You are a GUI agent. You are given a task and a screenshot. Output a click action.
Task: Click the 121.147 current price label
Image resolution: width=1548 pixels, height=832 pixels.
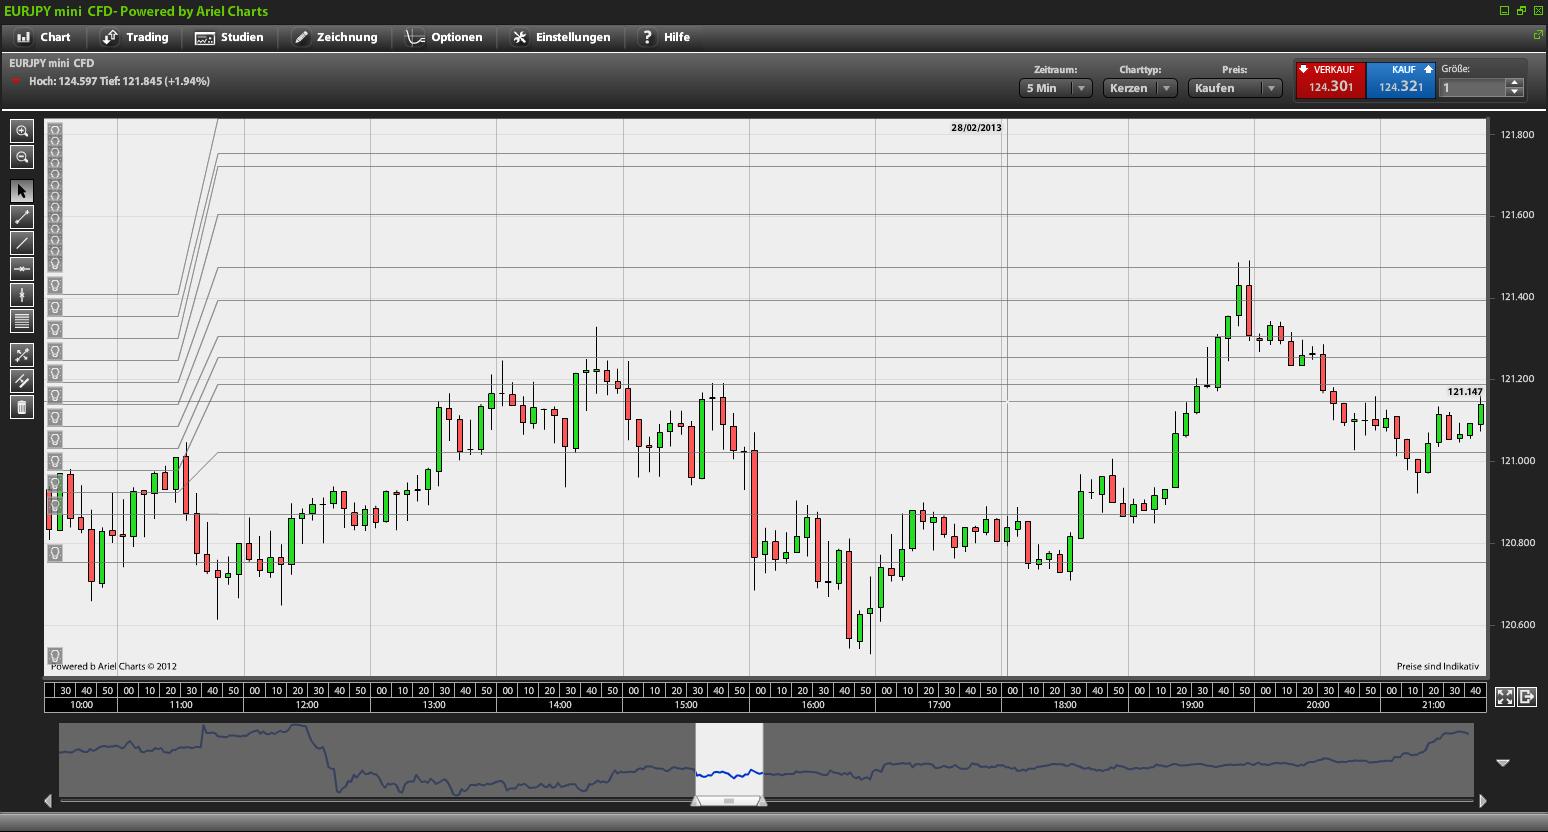1465,392
